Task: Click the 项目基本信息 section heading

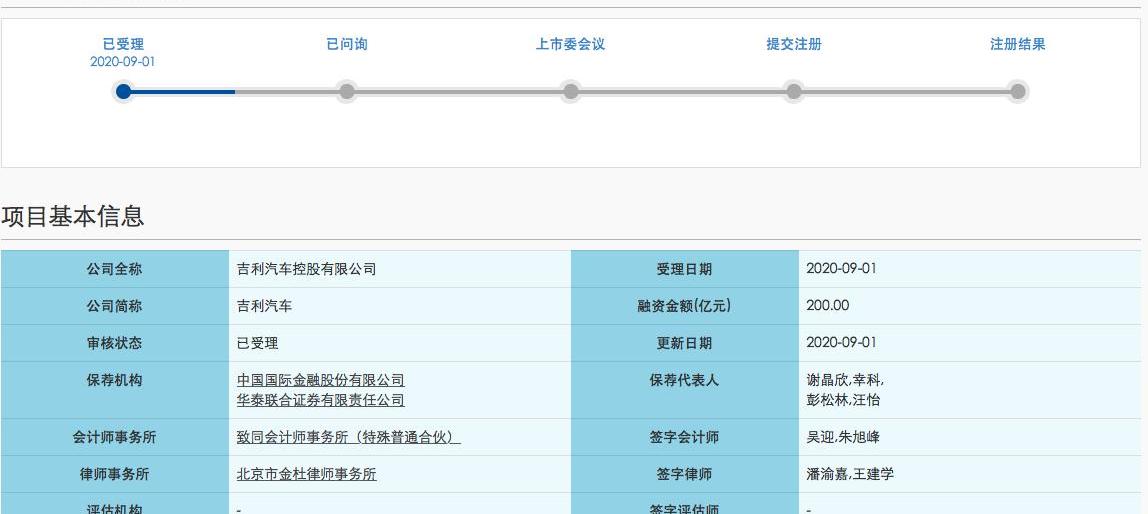Action: (72, 216)
